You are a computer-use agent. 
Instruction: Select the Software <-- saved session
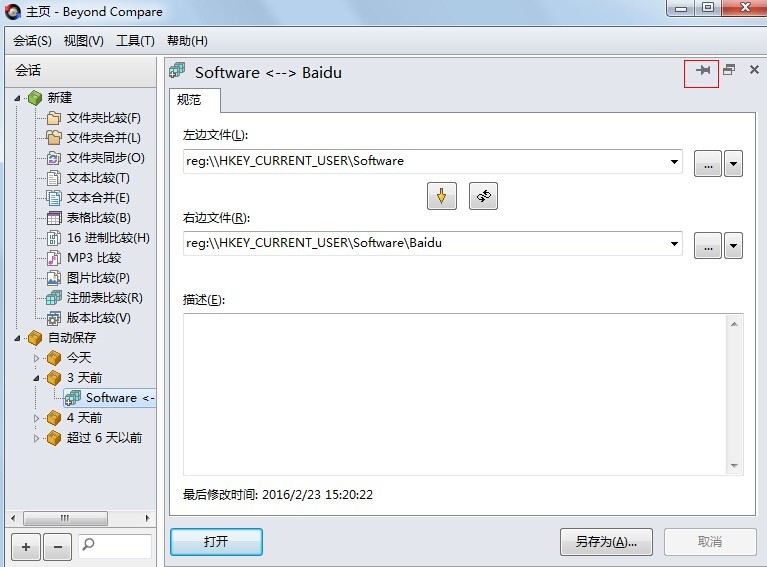110,398
